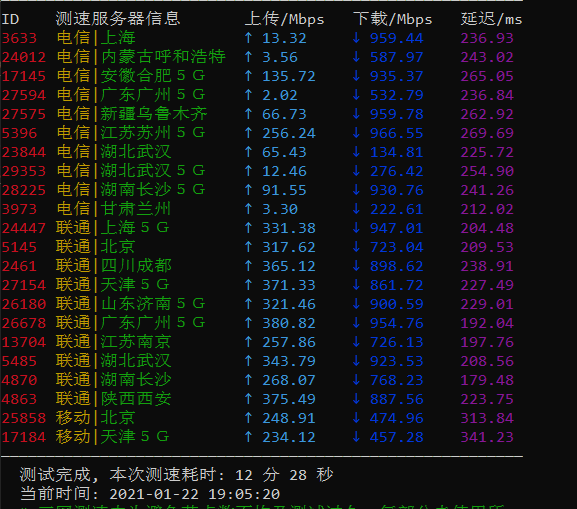This screenshot has height=509, width=577.
Task: Click the 陕西西安 server name
Action: point(136,399)
